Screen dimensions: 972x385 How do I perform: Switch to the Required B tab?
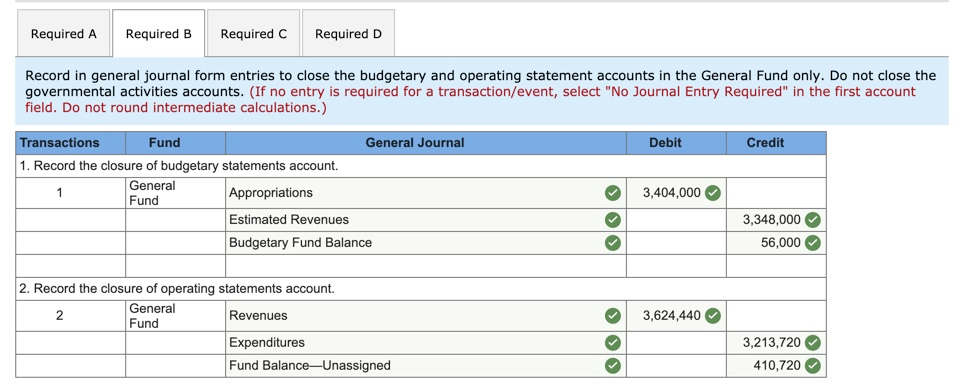click(159, 33)
